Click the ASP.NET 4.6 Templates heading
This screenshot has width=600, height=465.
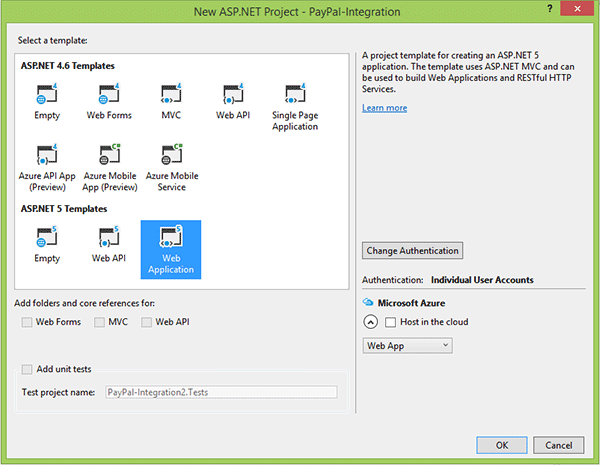click(x=68, y=66)
